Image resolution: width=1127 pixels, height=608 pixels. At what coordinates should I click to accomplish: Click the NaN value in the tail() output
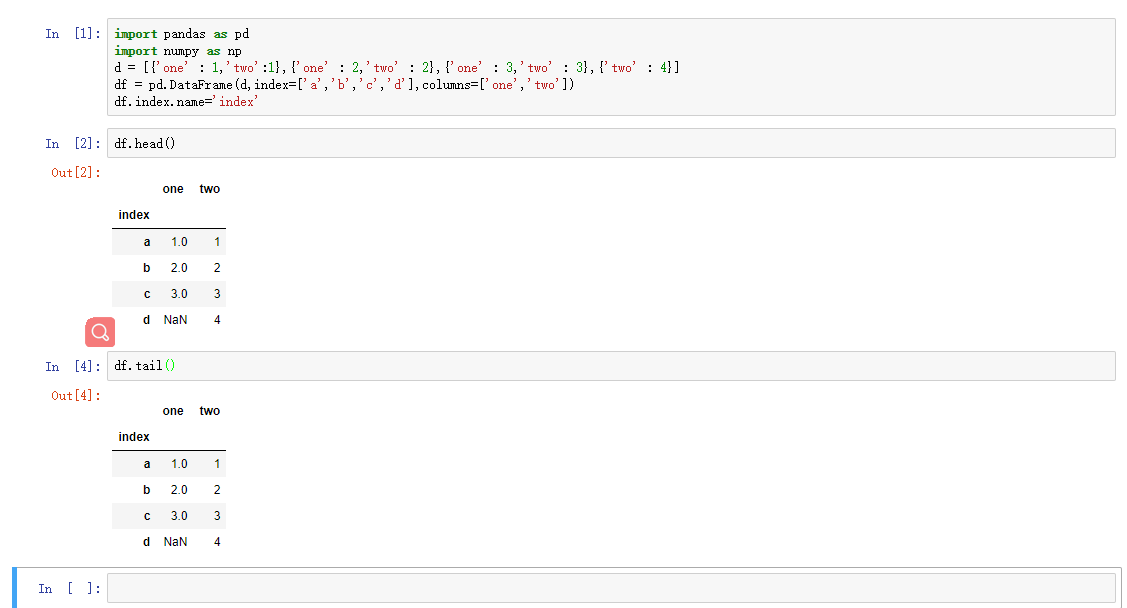pyautogui.click(x=175, y=542)
